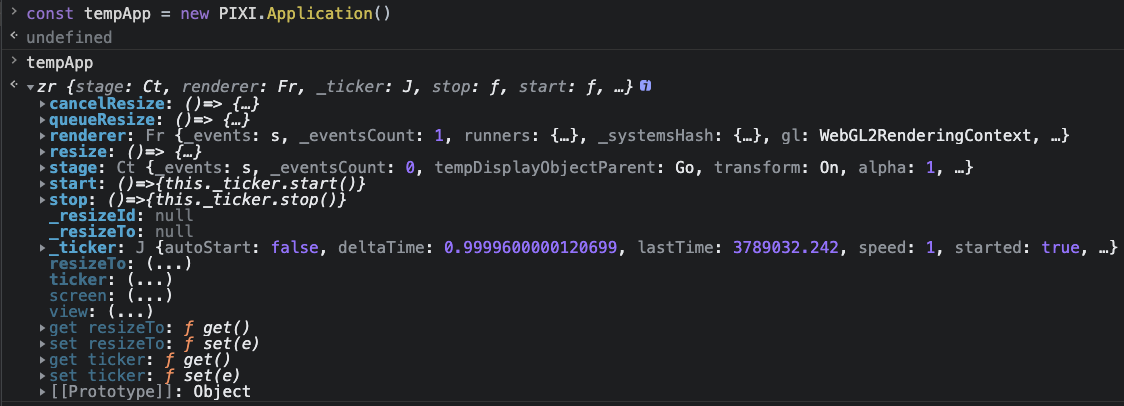The height and width of the screenshot is (406, 1124).
Task: Click the info icon beside the zr object summary
Action: 645,87
